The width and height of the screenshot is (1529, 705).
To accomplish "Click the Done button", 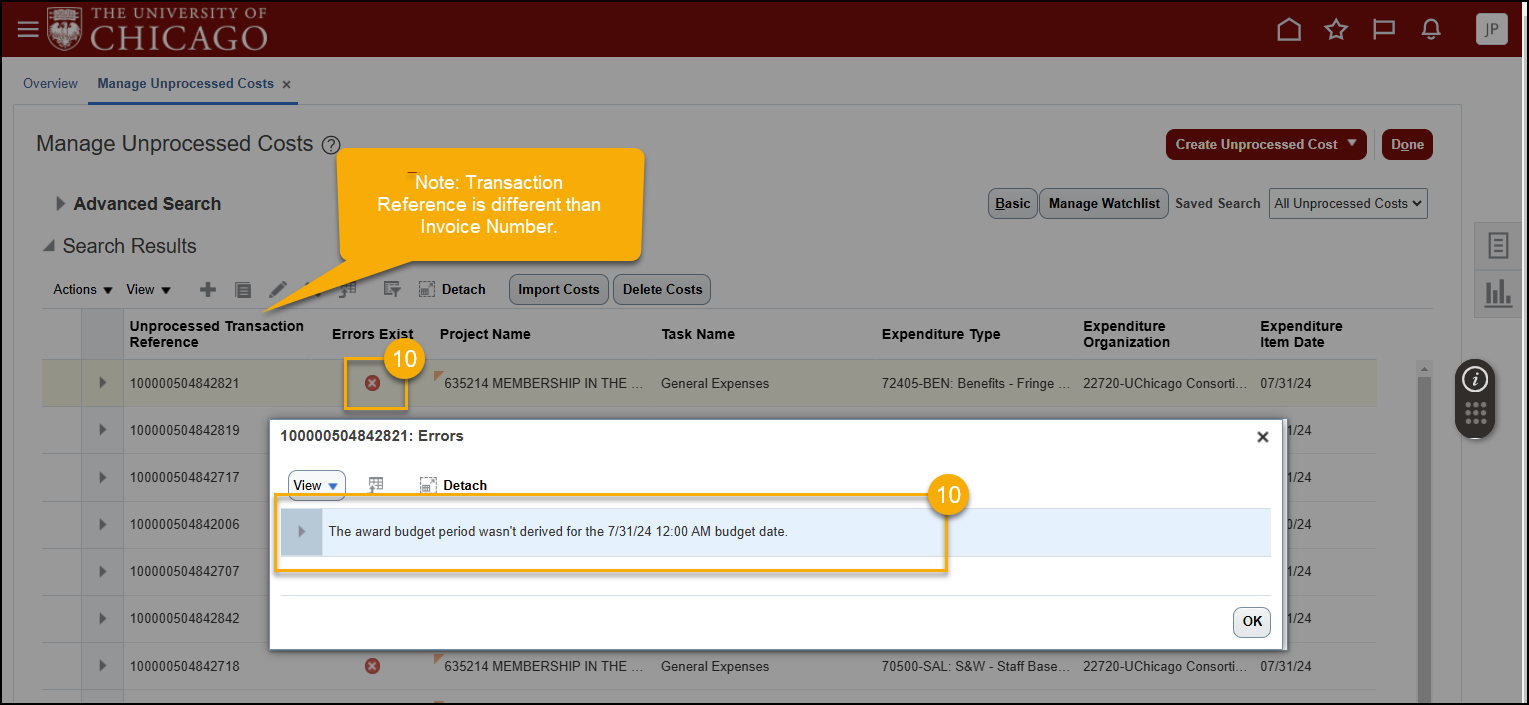I will (x=1407, y=144).
